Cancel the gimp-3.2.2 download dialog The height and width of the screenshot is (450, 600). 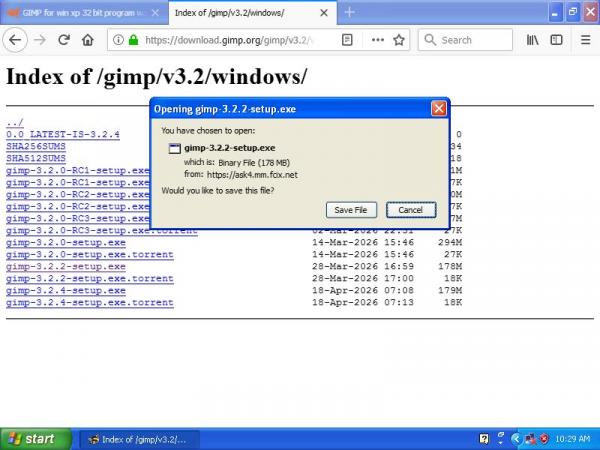[411, 210]
